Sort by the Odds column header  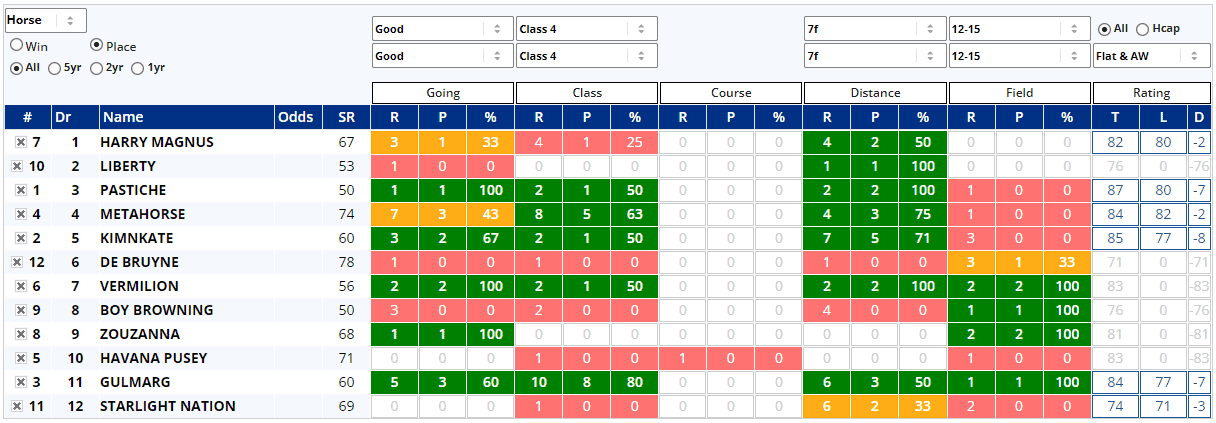(295, 117)
